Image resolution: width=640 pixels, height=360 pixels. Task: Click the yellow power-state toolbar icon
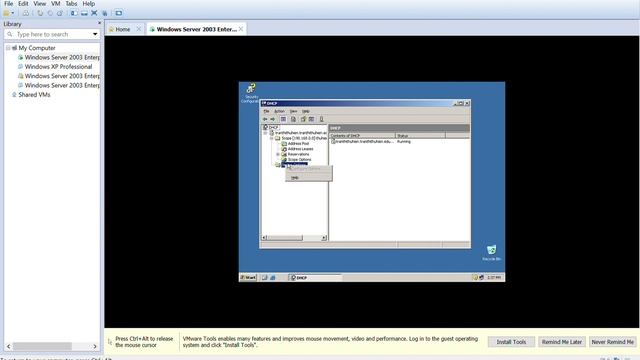point(6,13)
